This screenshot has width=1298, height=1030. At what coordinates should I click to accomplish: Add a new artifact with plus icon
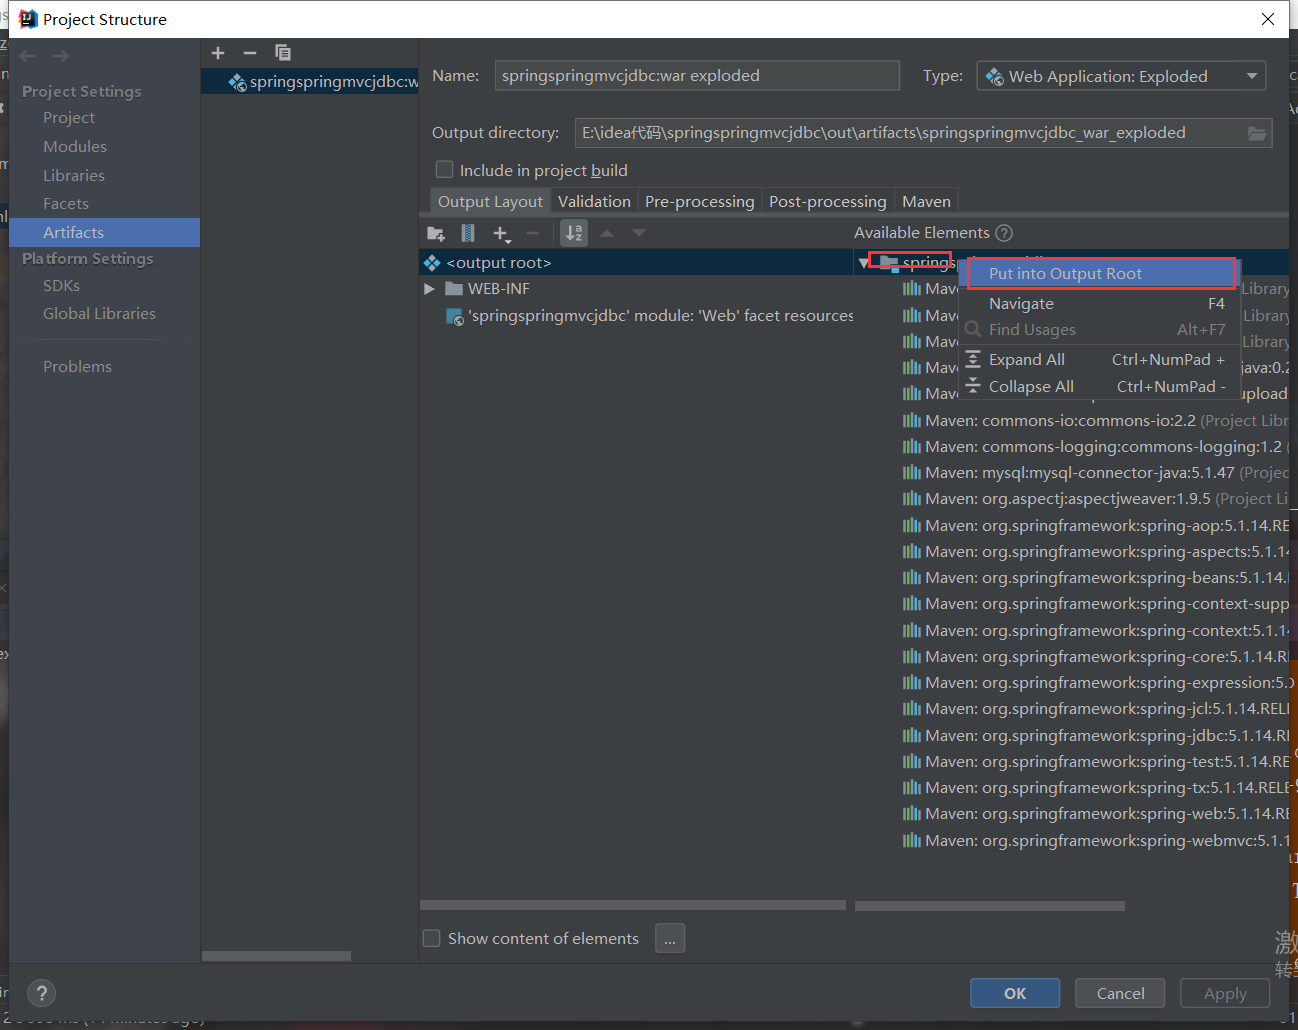pyautogui.click(x=218, y=53)
